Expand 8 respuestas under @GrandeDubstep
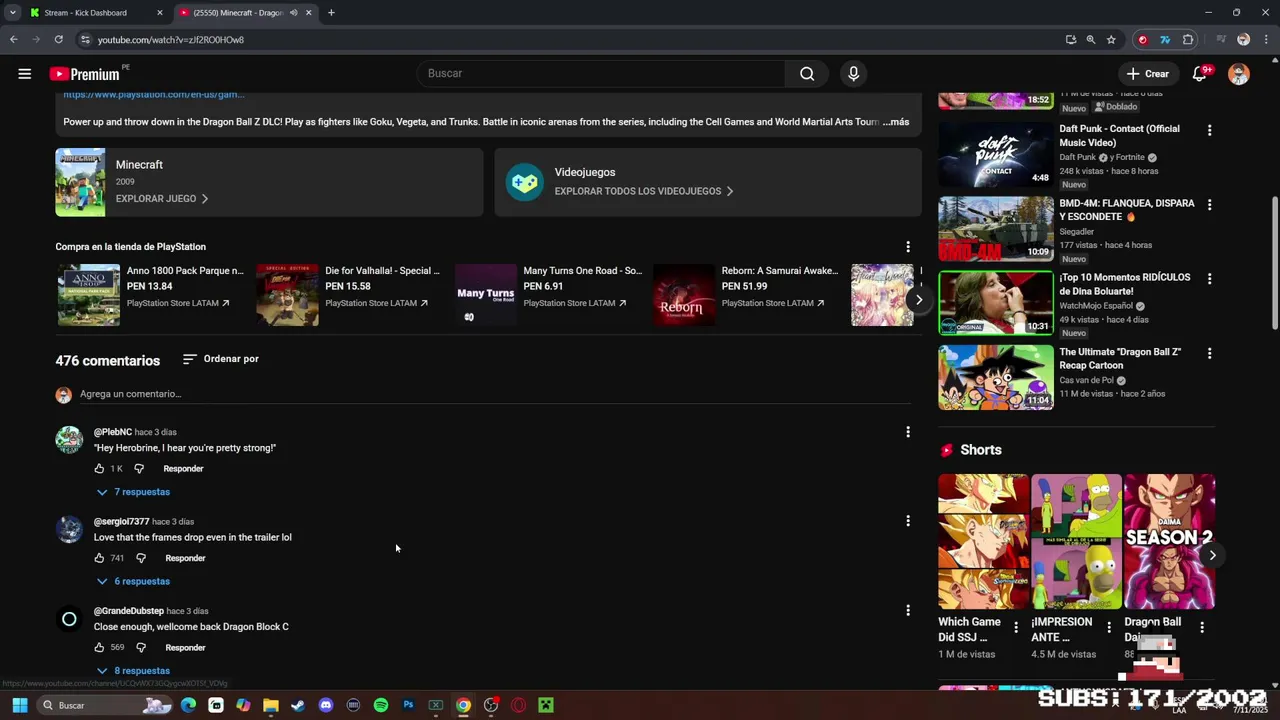This screenshot has height=720, width=1280. tap(133, 670)
